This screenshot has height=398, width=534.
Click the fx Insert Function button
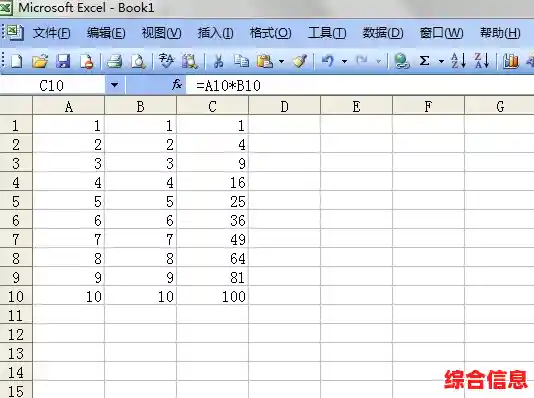[x=177, y=84]
